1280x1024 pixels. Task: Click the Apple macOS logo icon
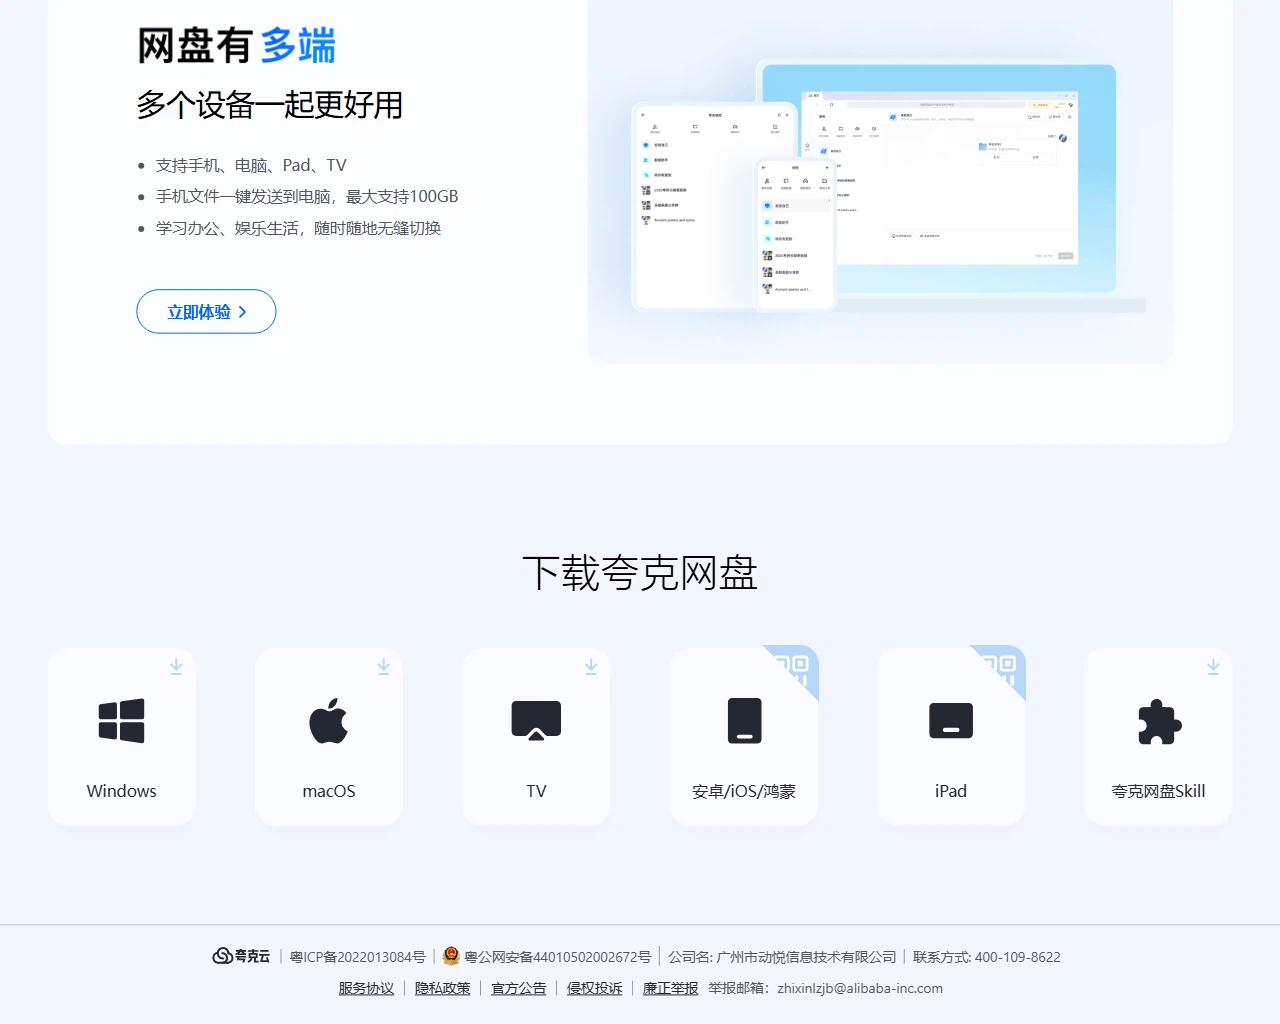pyautogui.click(x=329, y=720)
